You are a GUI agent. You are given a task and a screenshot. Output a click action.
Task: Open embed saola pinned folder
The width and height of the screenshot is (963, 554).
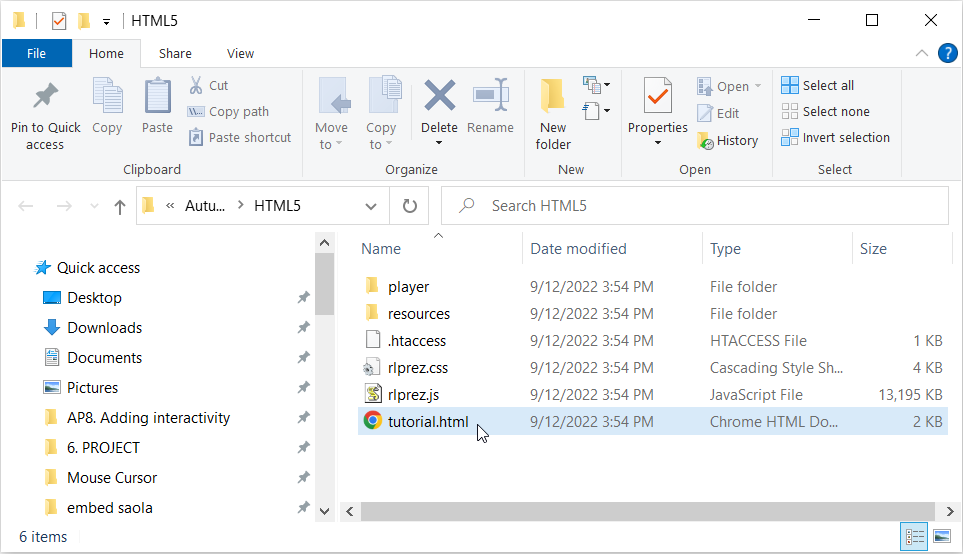[99, 508]
